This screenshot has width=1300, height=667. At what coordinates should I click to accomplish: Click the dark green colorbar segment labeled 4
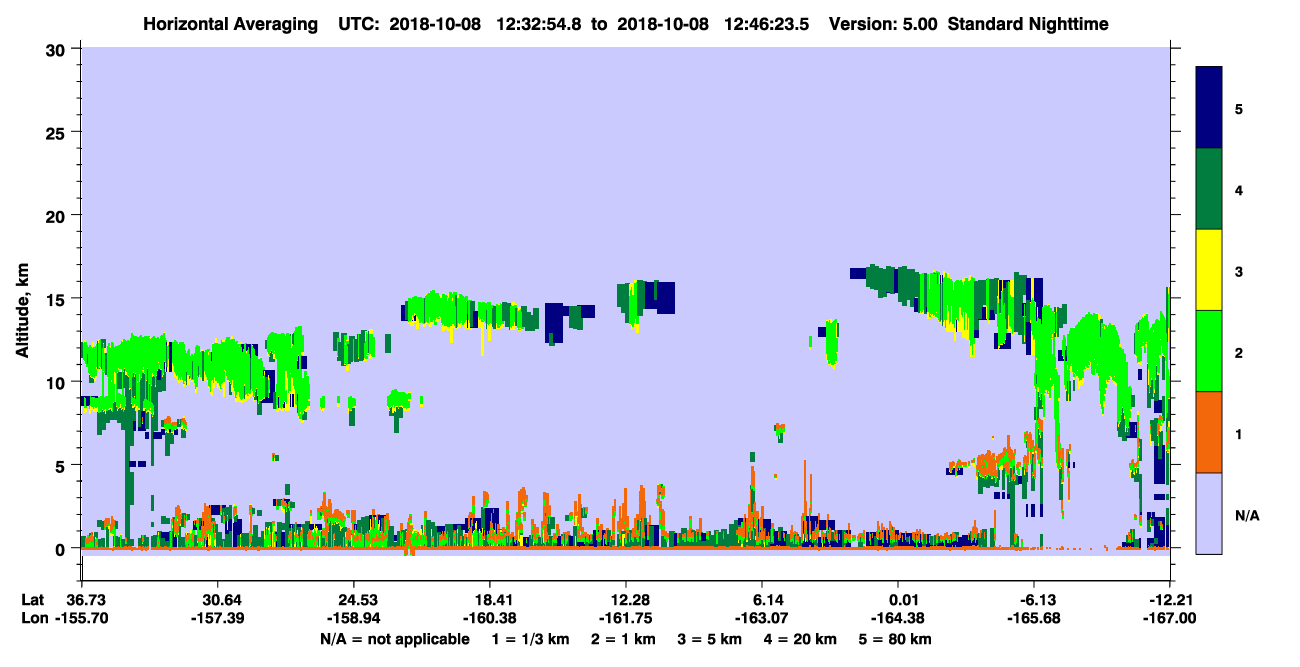(1209, 189)
